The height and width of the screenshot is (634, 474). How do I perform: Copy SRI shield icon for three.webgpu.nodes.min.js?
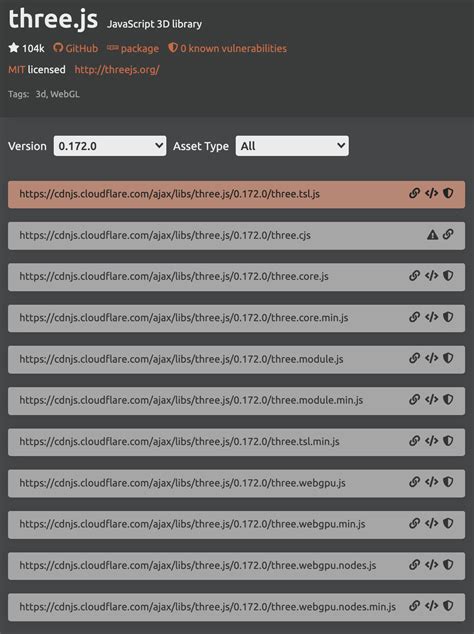448,606
